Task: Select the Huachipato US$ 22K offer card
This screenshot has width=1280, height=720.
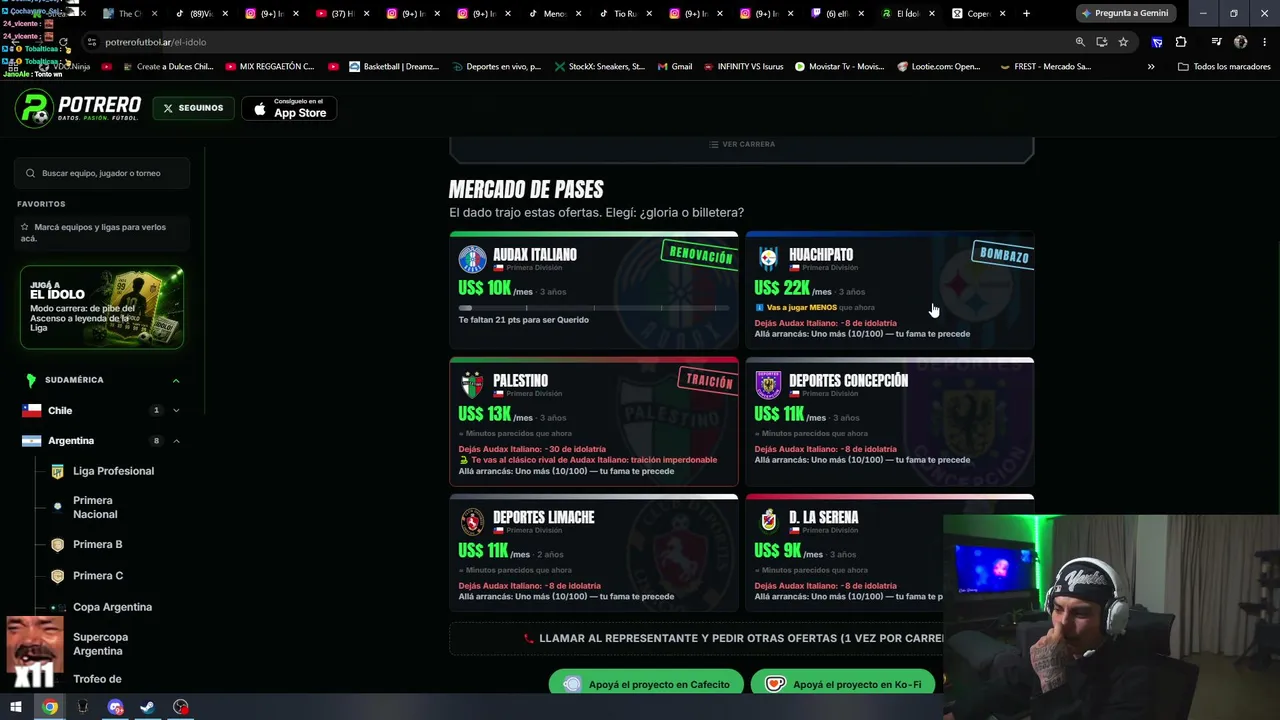Action: tap(890, 290)
